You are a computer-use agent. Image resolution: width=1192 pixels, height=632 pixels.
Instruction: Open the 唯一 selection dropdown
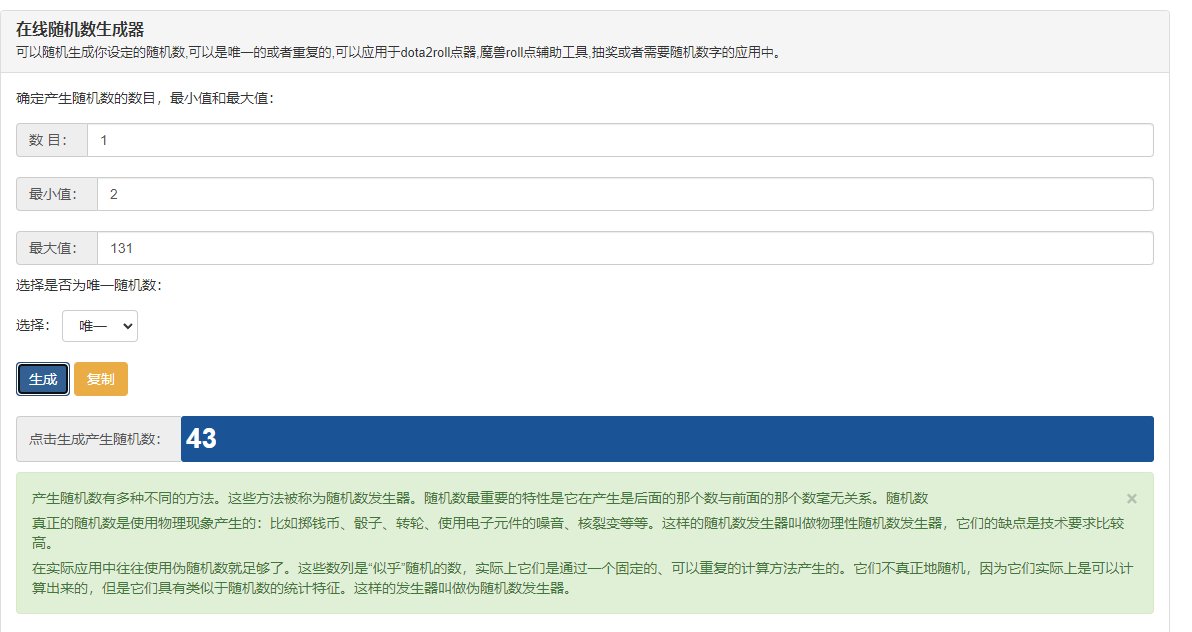click(x=100, y=326)
